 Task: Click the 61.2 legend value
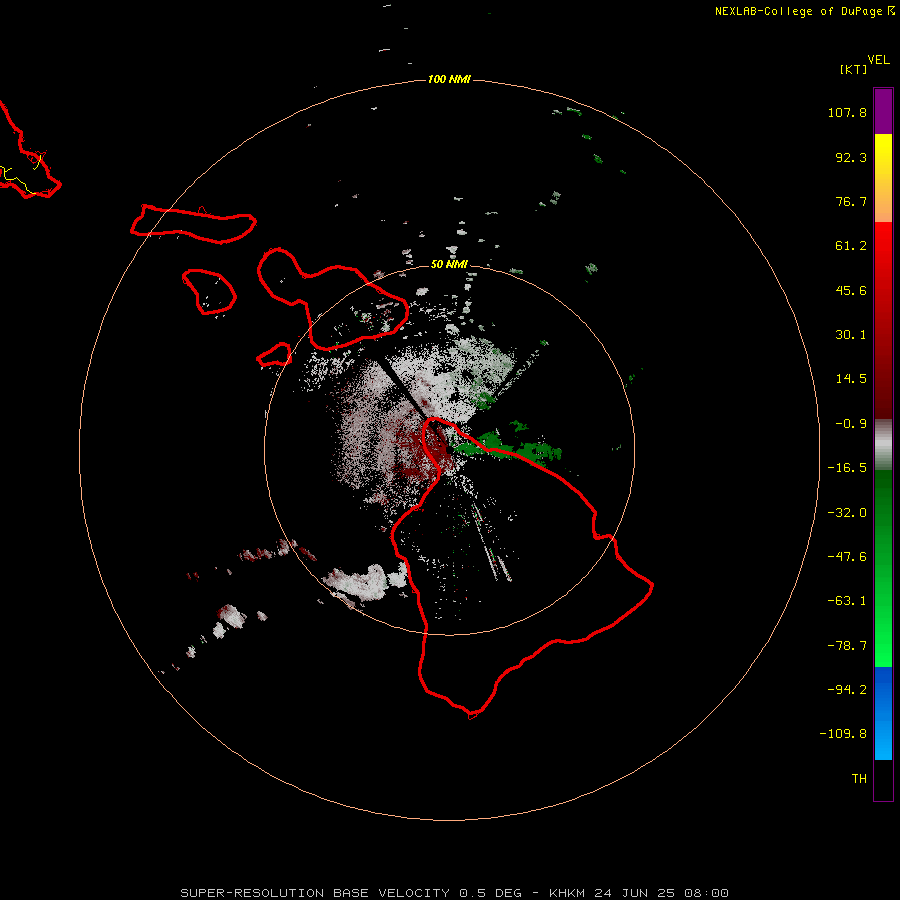click(x=851, y=246)
